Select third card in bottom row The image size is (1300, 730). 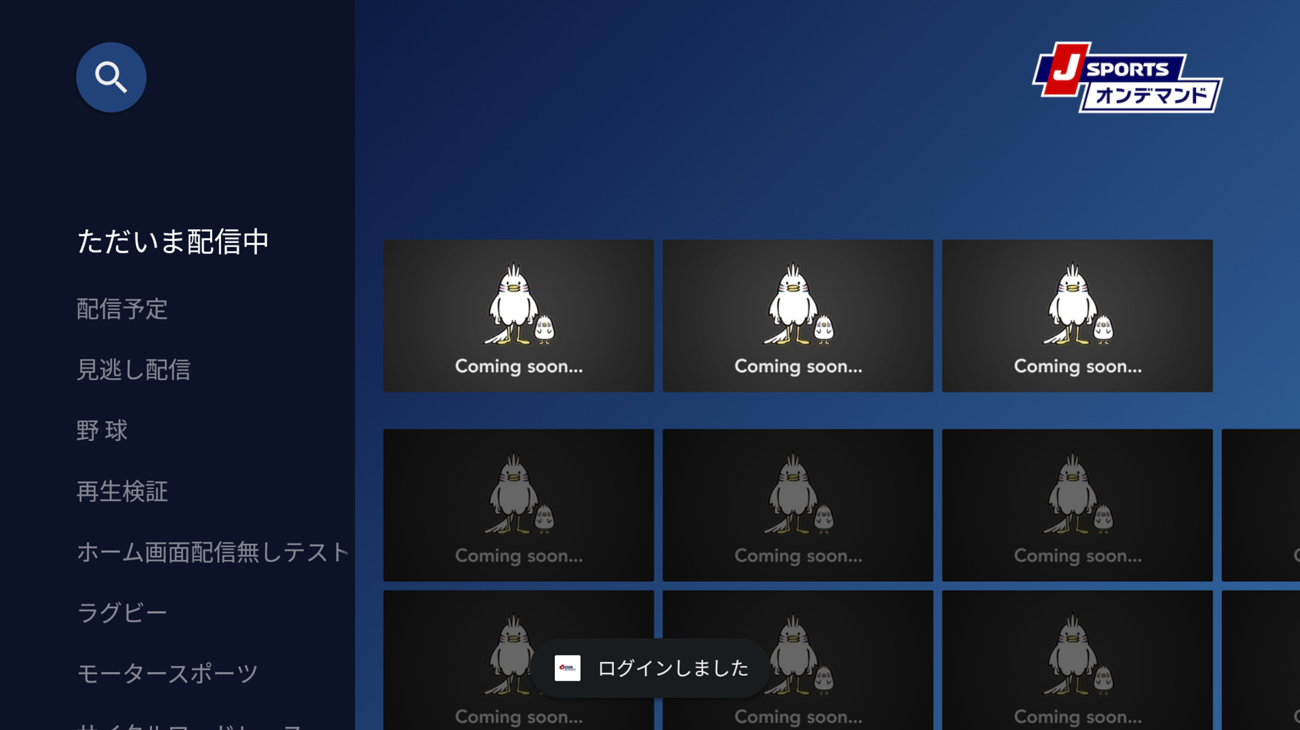pos(1077,660)
